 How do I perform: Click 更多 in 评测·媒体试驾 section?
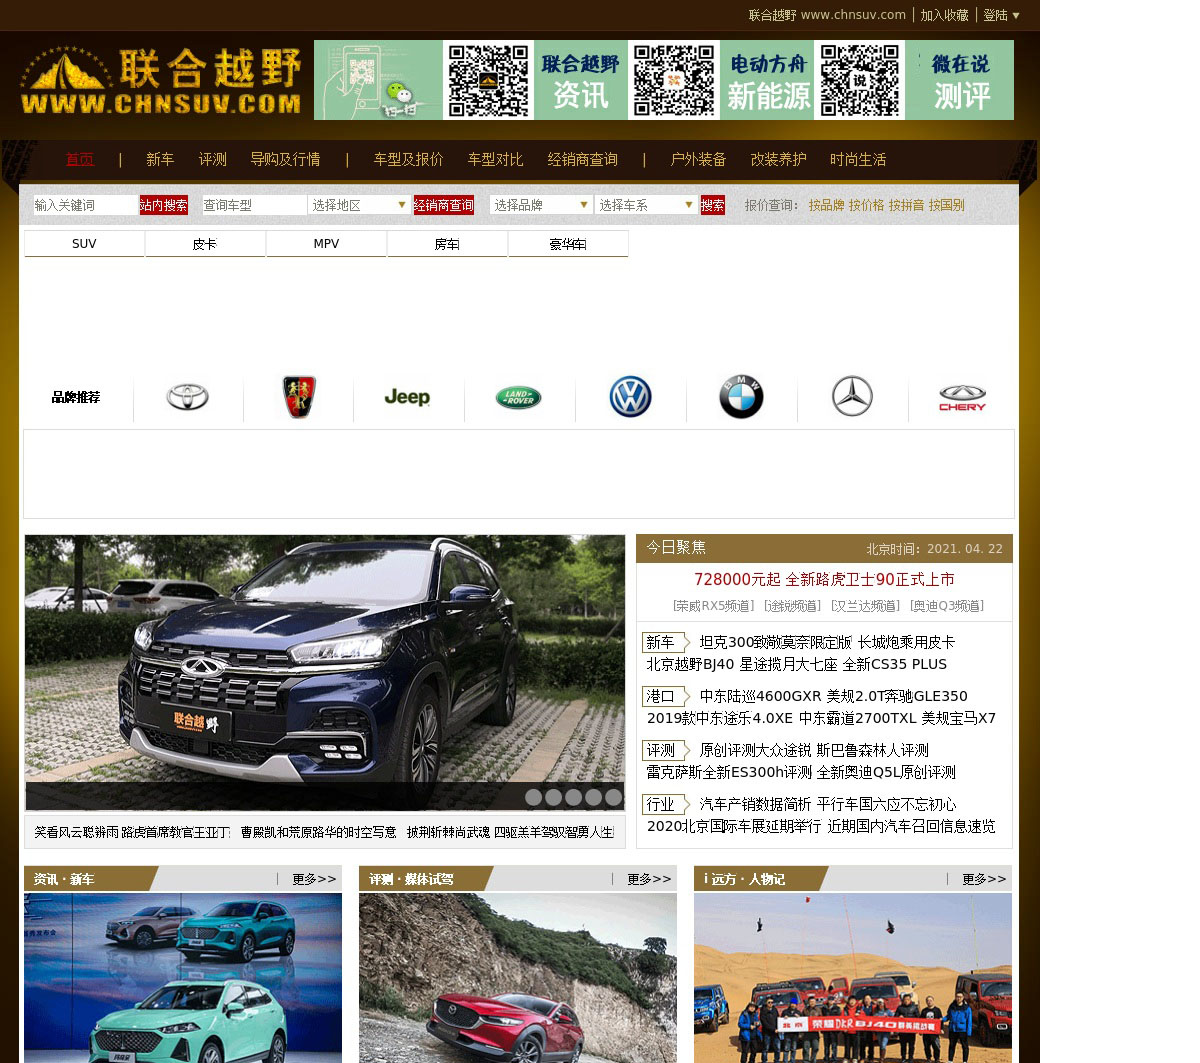tap(649, 879)
